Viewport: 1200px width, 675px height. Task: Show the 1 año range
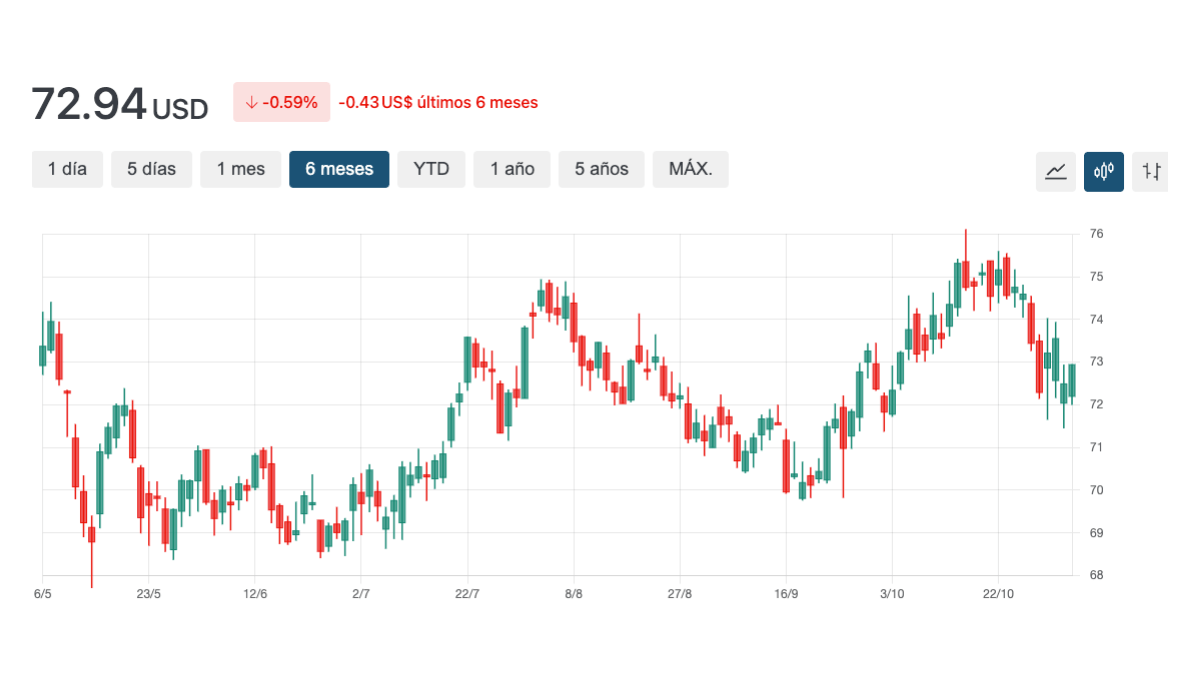tap(512, 169)
